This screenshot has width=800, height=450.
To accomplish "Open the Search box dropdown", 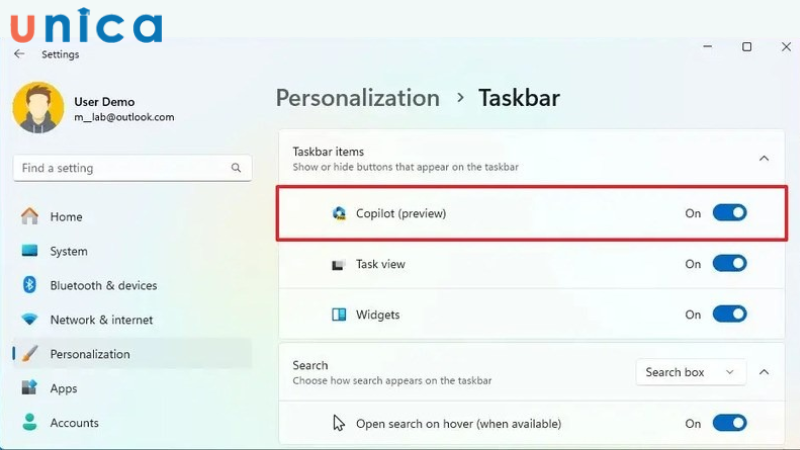I will click(x=691, y=372).
